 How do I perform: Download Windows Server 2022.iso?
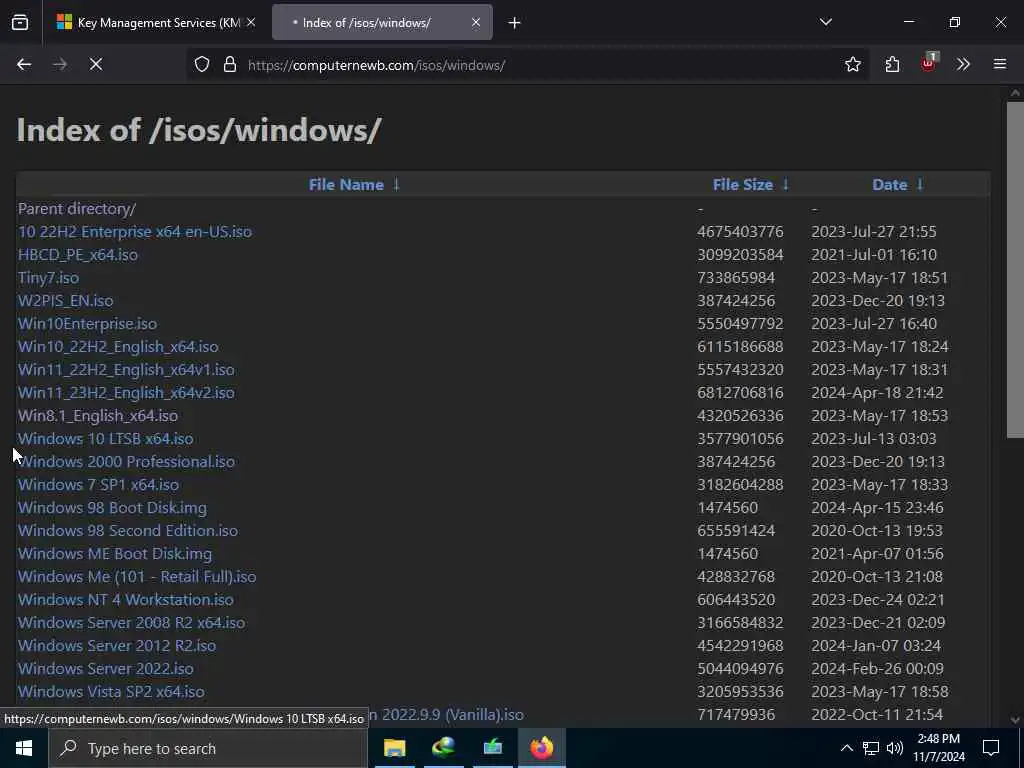pyautogui.click(x=106, y=669)
